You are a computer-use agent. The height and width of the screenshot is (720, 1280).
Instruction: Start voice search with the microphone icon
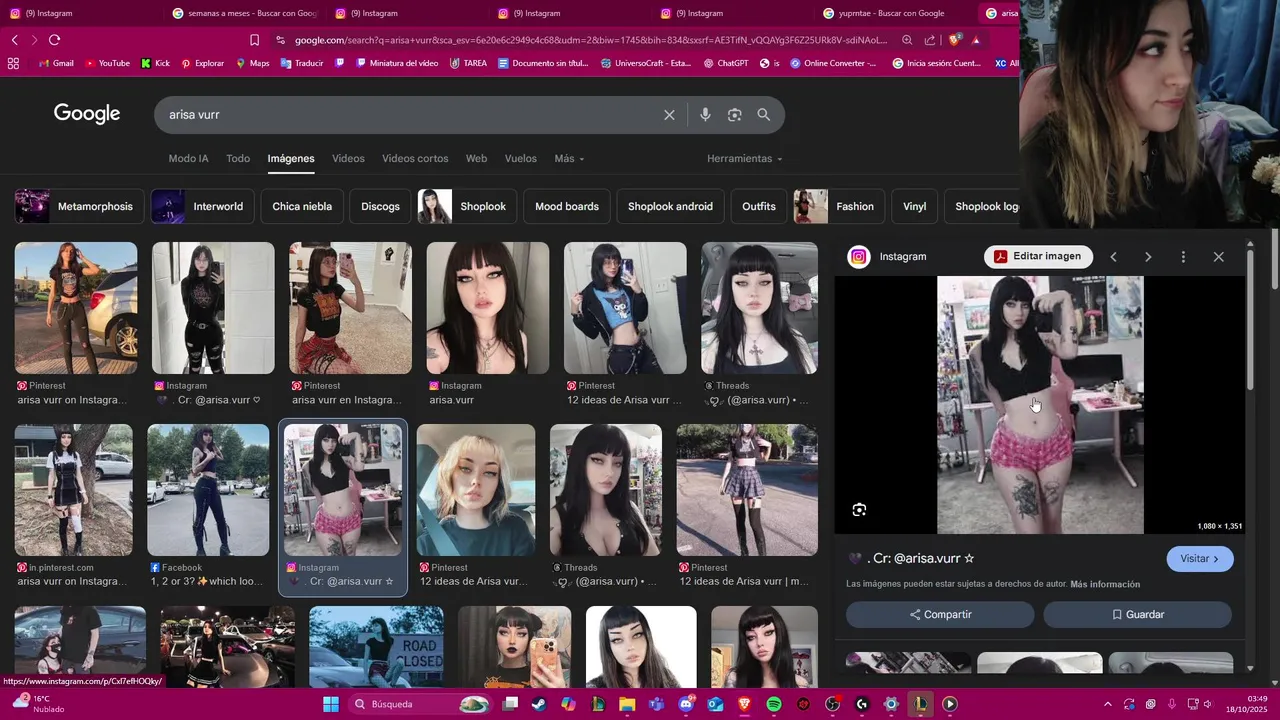pyautogui.click(x=705, y=115)
